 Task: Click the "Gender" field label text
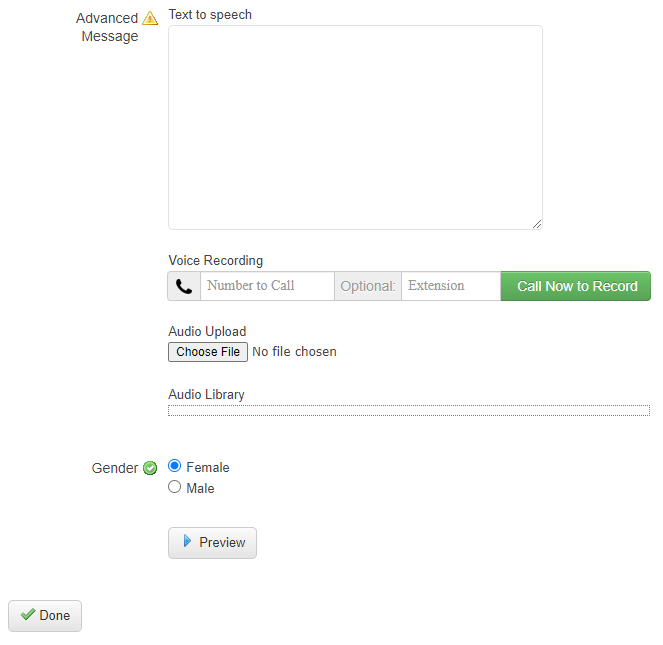tap(115, 468)
